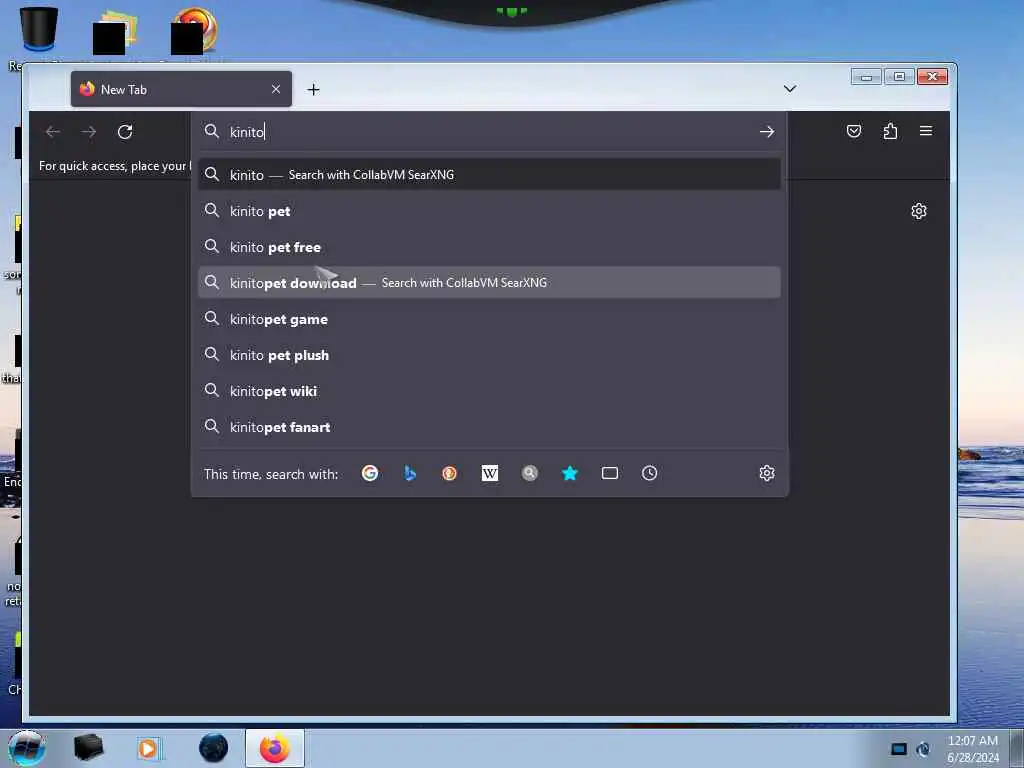This screenshot has width=1024, height=768.
Task: Open the Pocket save icon
Action: (x=854, y=131)
